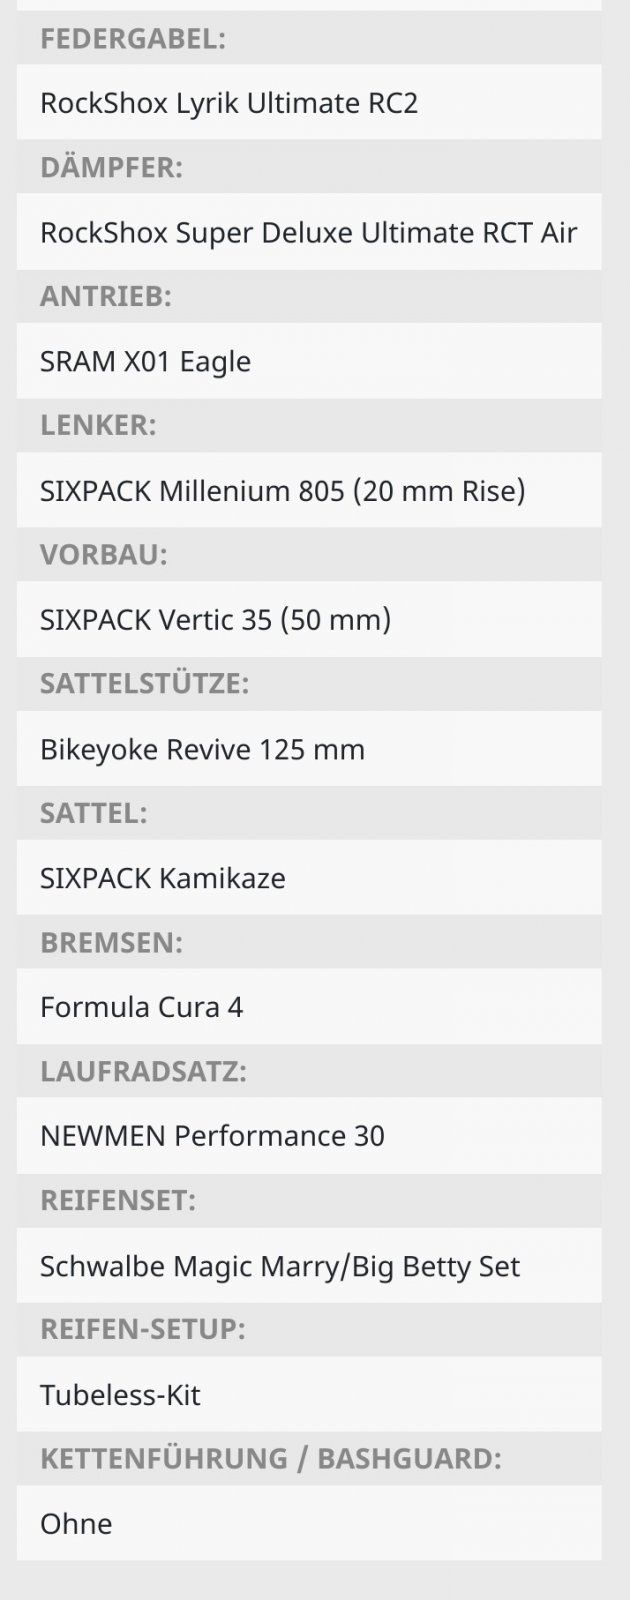Click the SATTELSTÜTZE label
The height and width of the screenshot is (1600, 630).
[x=145, y=684]
